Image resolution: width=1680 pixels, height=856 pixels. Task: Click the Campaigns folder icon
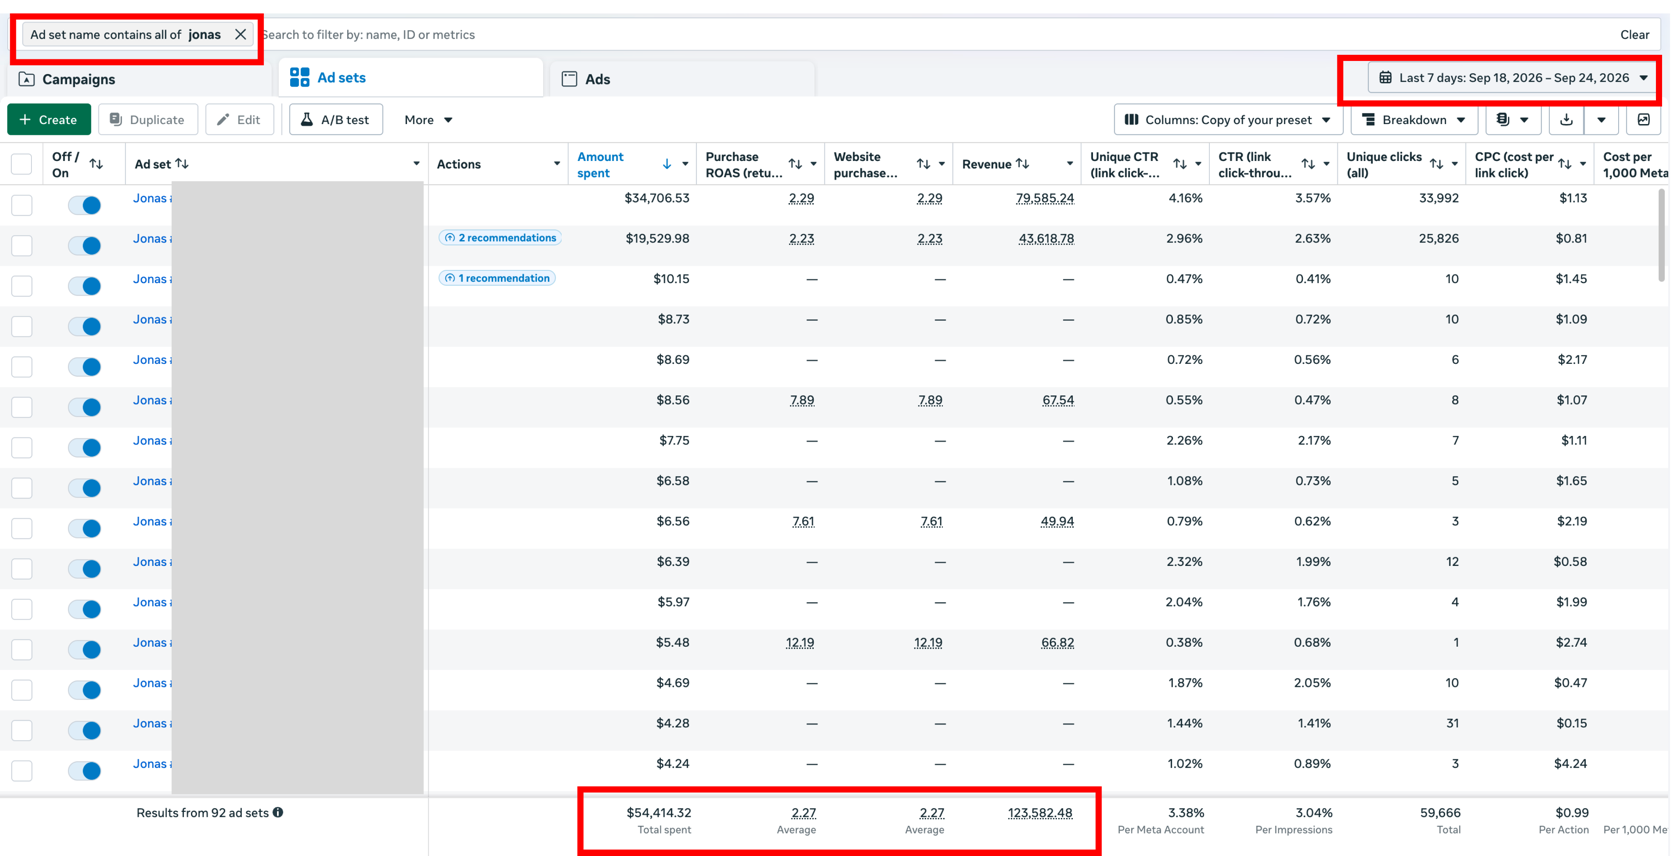(27, 79)
